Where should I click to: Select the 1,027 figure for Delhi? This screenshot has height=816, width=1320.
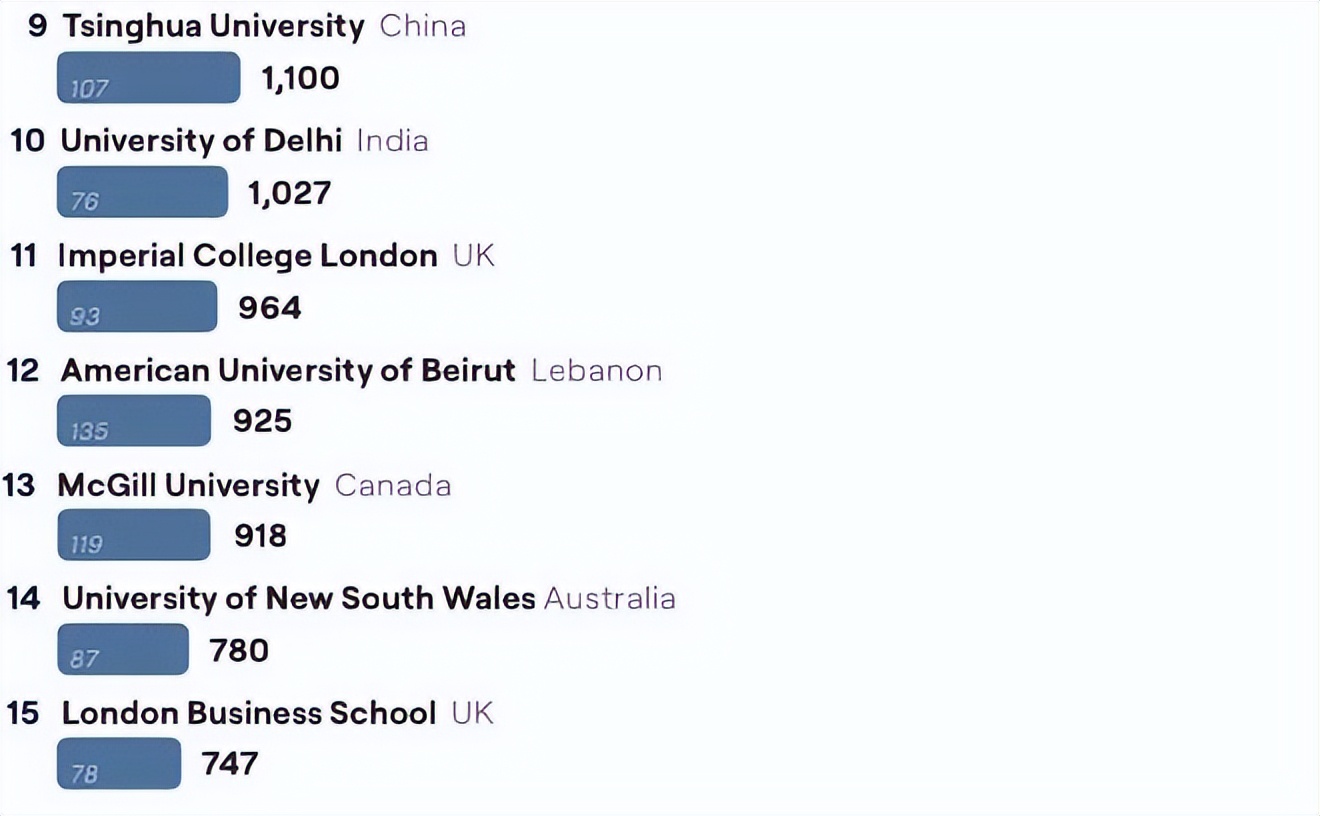(289, 192)
